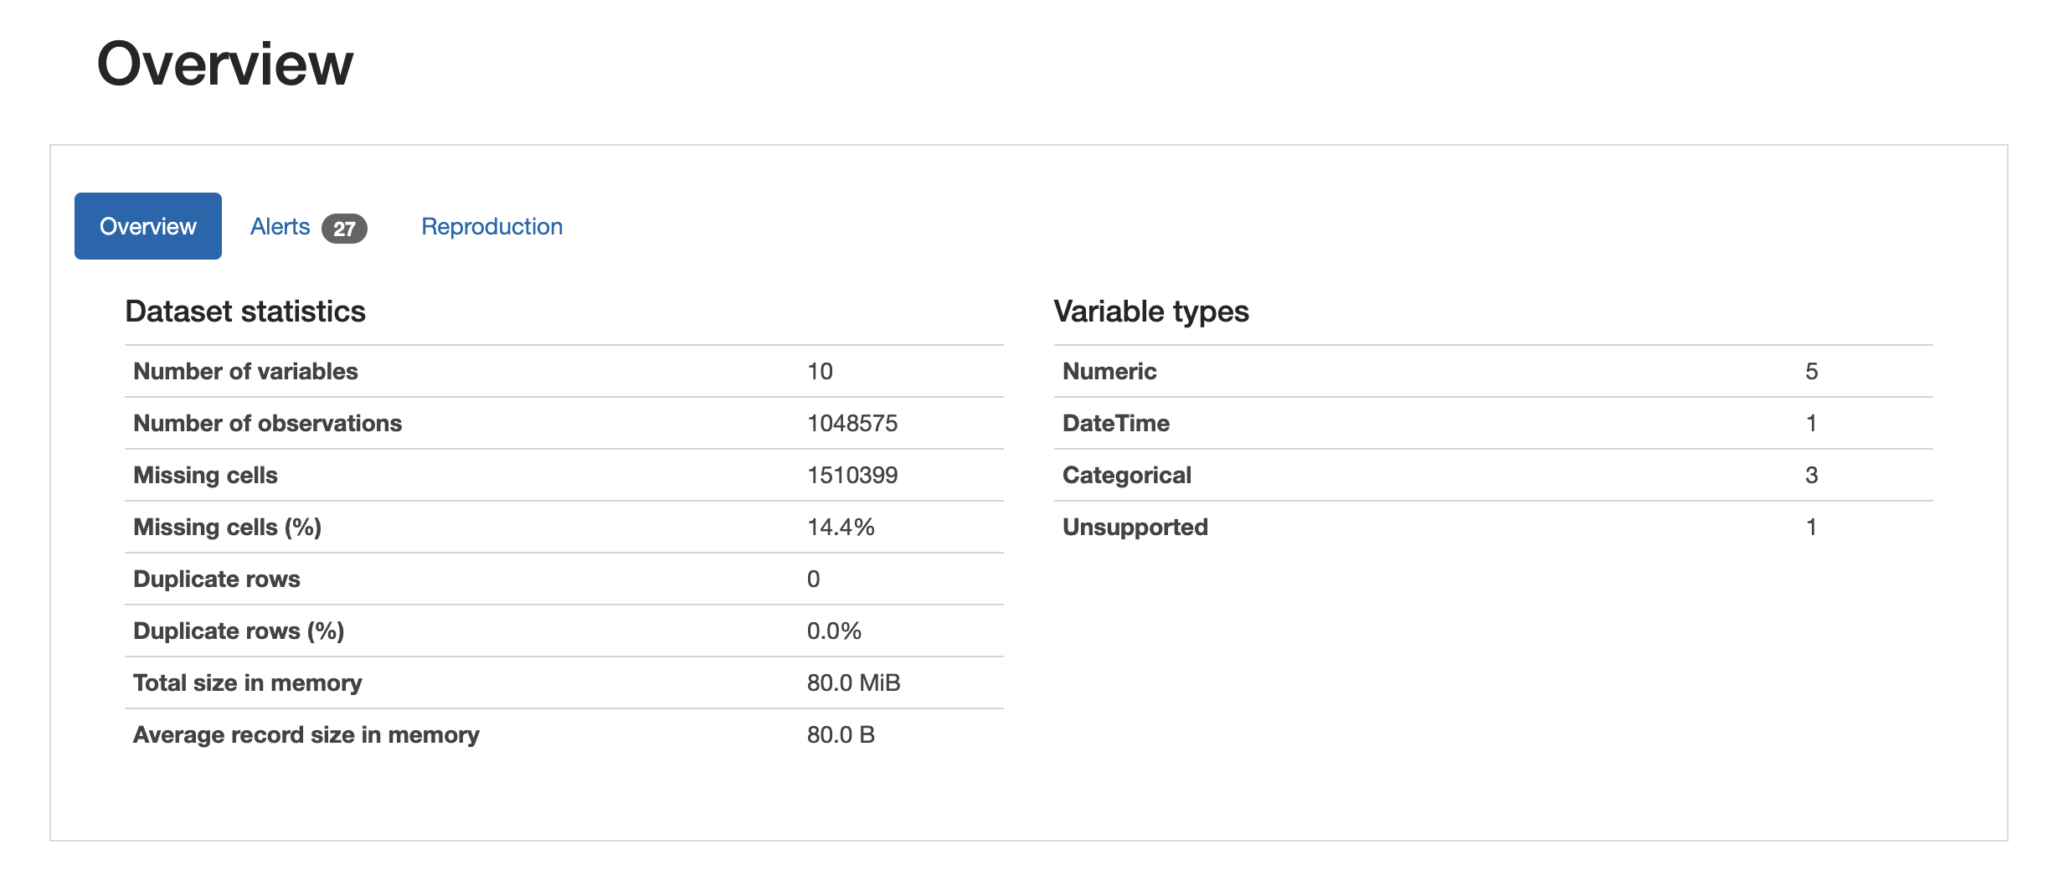Image resolution: width=2048 pixels, height=896 pixels.
Task: Click the large Overview page heading
Action: [x=225, y=64]
